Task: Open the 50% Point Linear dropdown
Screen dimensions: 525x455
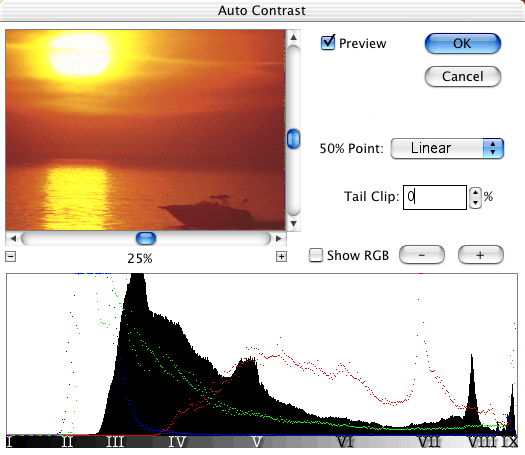Action: 447,148
